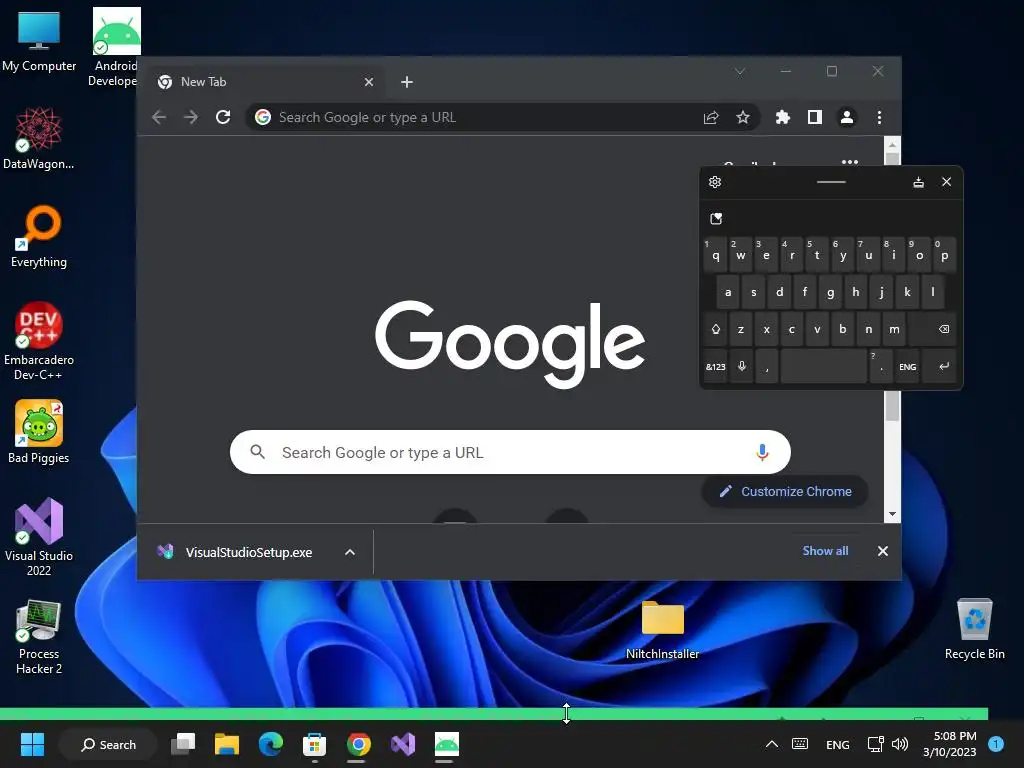Share this page icon in address bar
1024x768 pixels.
711,117
